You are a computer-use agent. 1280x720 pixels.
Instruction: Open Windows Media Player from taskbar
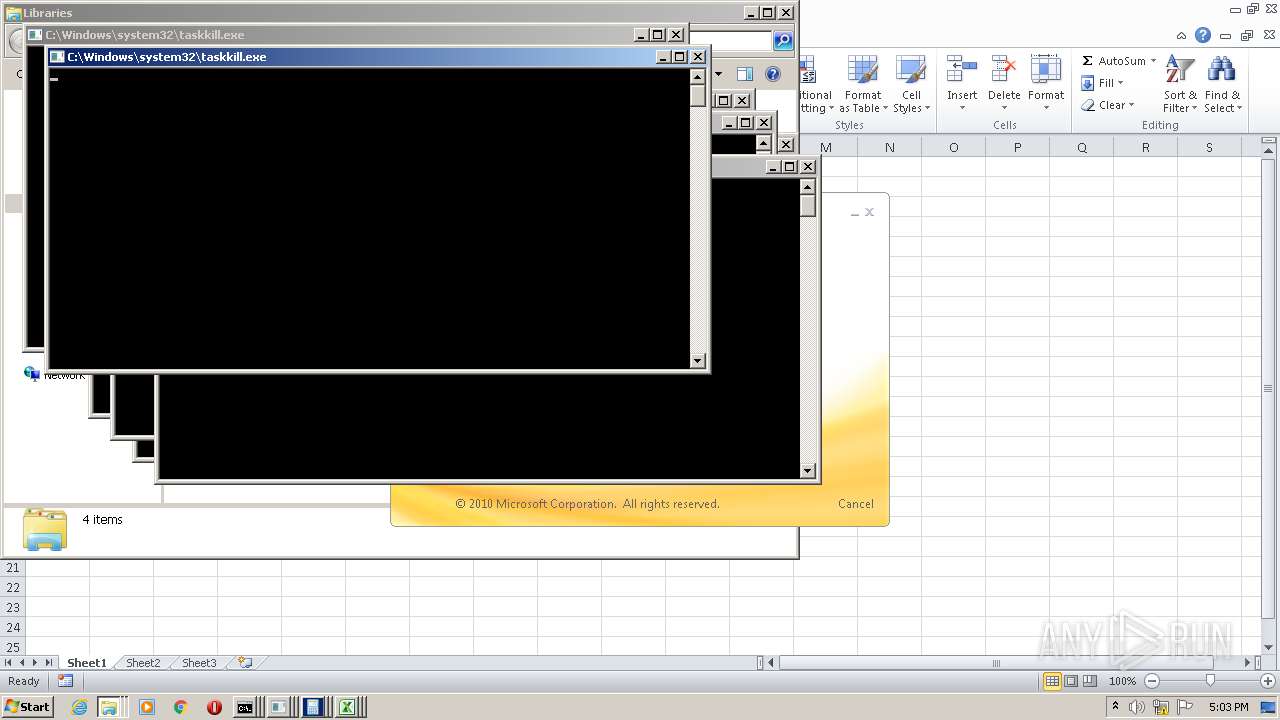147,707
